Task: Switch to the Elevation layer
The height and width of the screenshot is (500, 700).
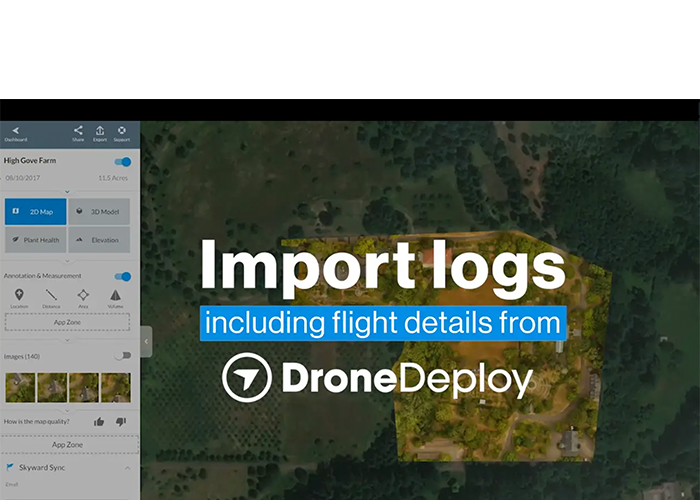Action: (99, 240)
